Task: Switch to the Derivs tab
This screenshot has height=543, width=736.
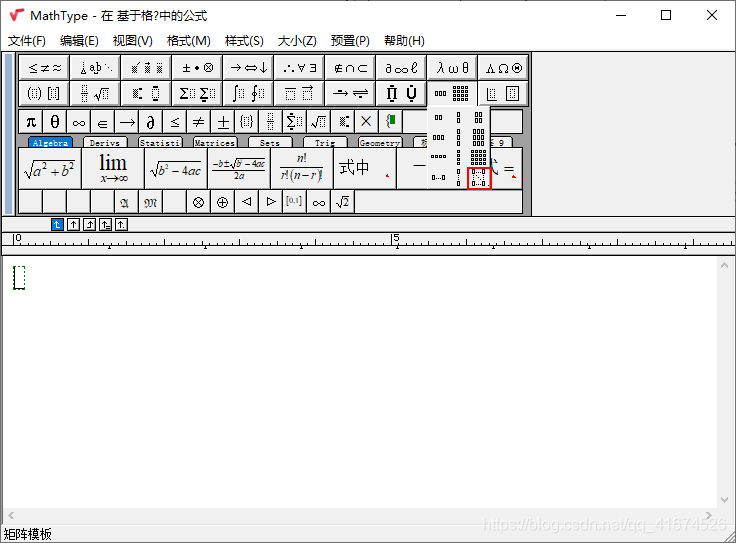Action: click(105, 143)
